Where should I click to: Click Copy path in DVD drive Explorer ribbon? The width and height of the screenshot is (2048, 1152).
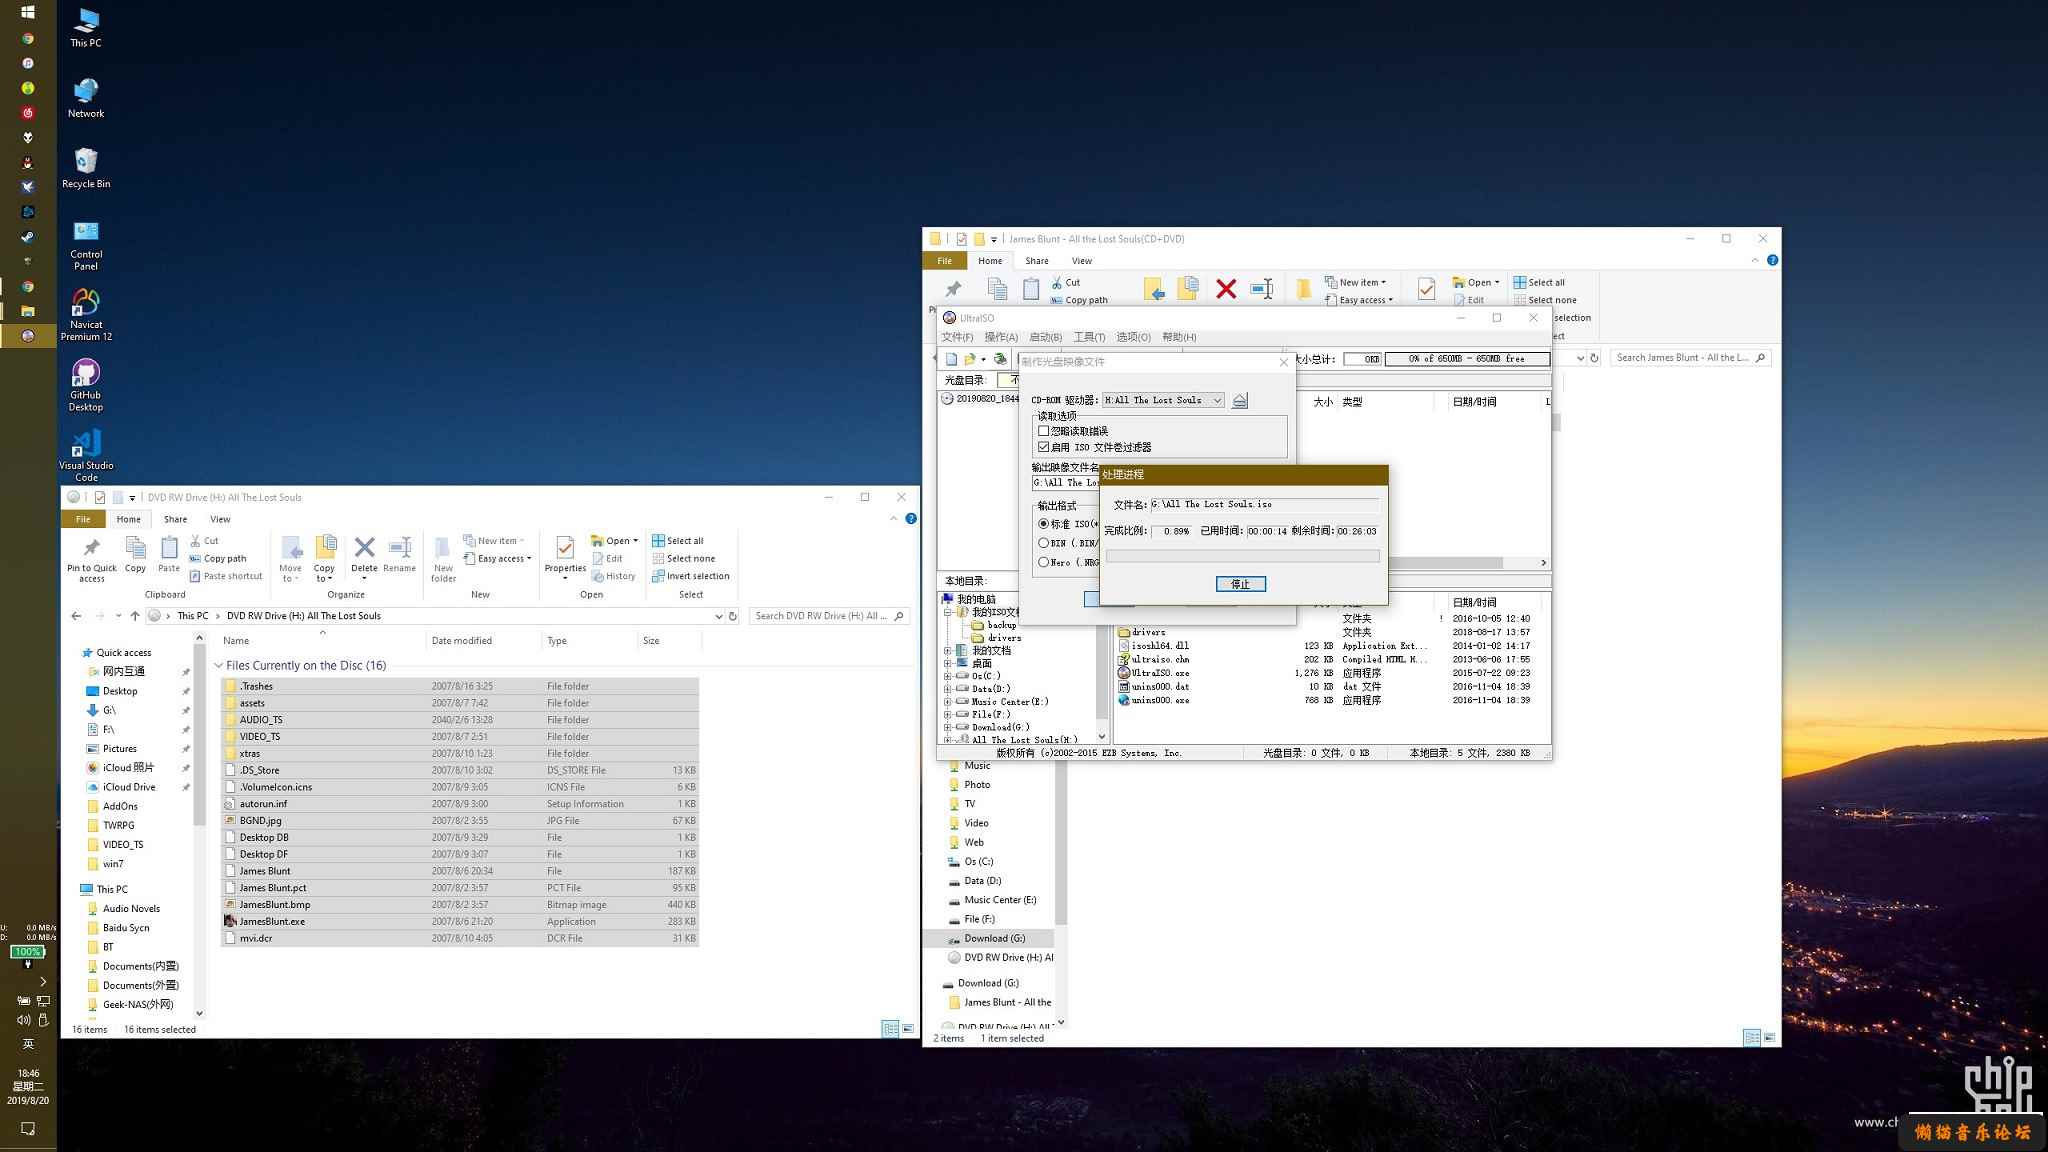click(x=218, y=559)
